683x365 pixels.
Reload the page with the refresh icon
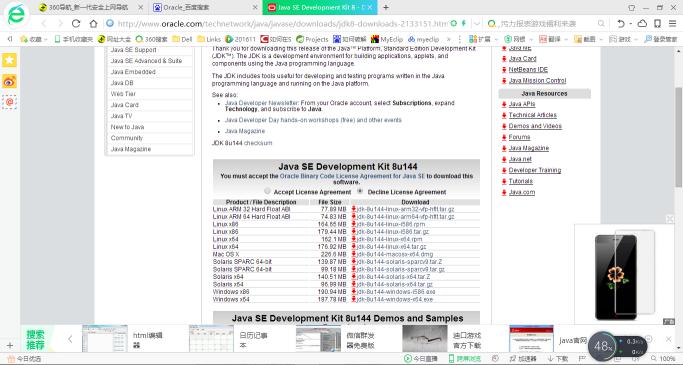[76, 24]
